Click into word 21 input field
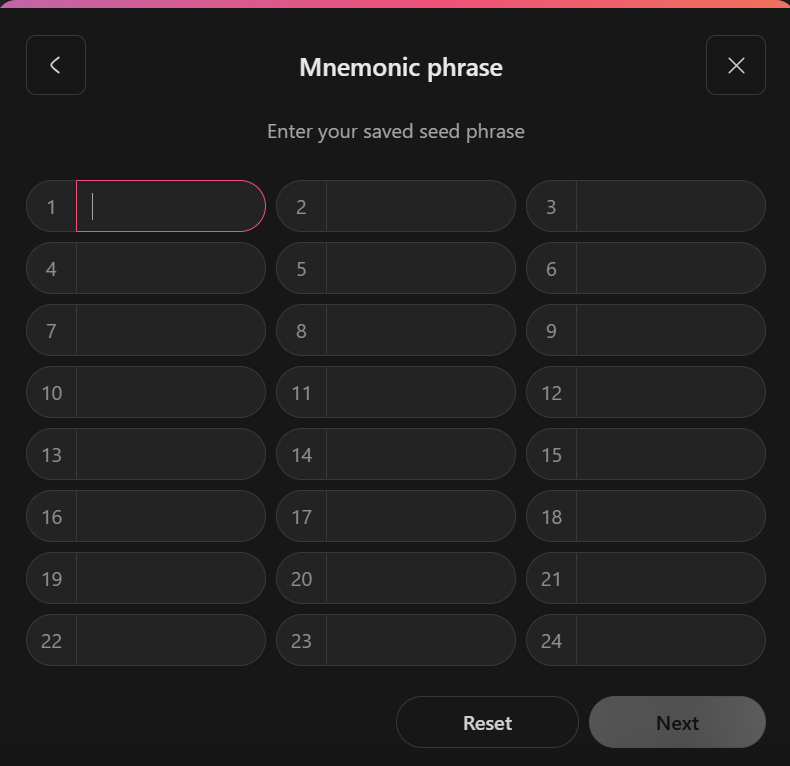The width and height of the screenshot is (790, 766). [x=670, y=579]
